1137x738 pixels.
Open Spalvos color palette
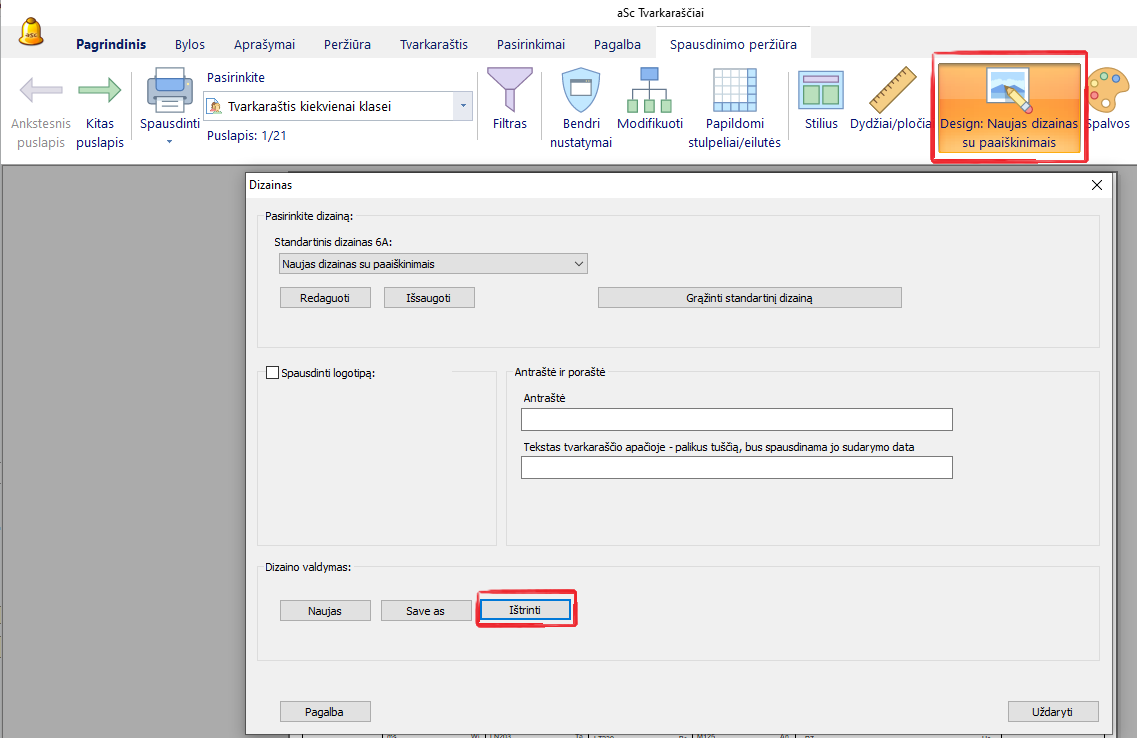coord(1107,91)
